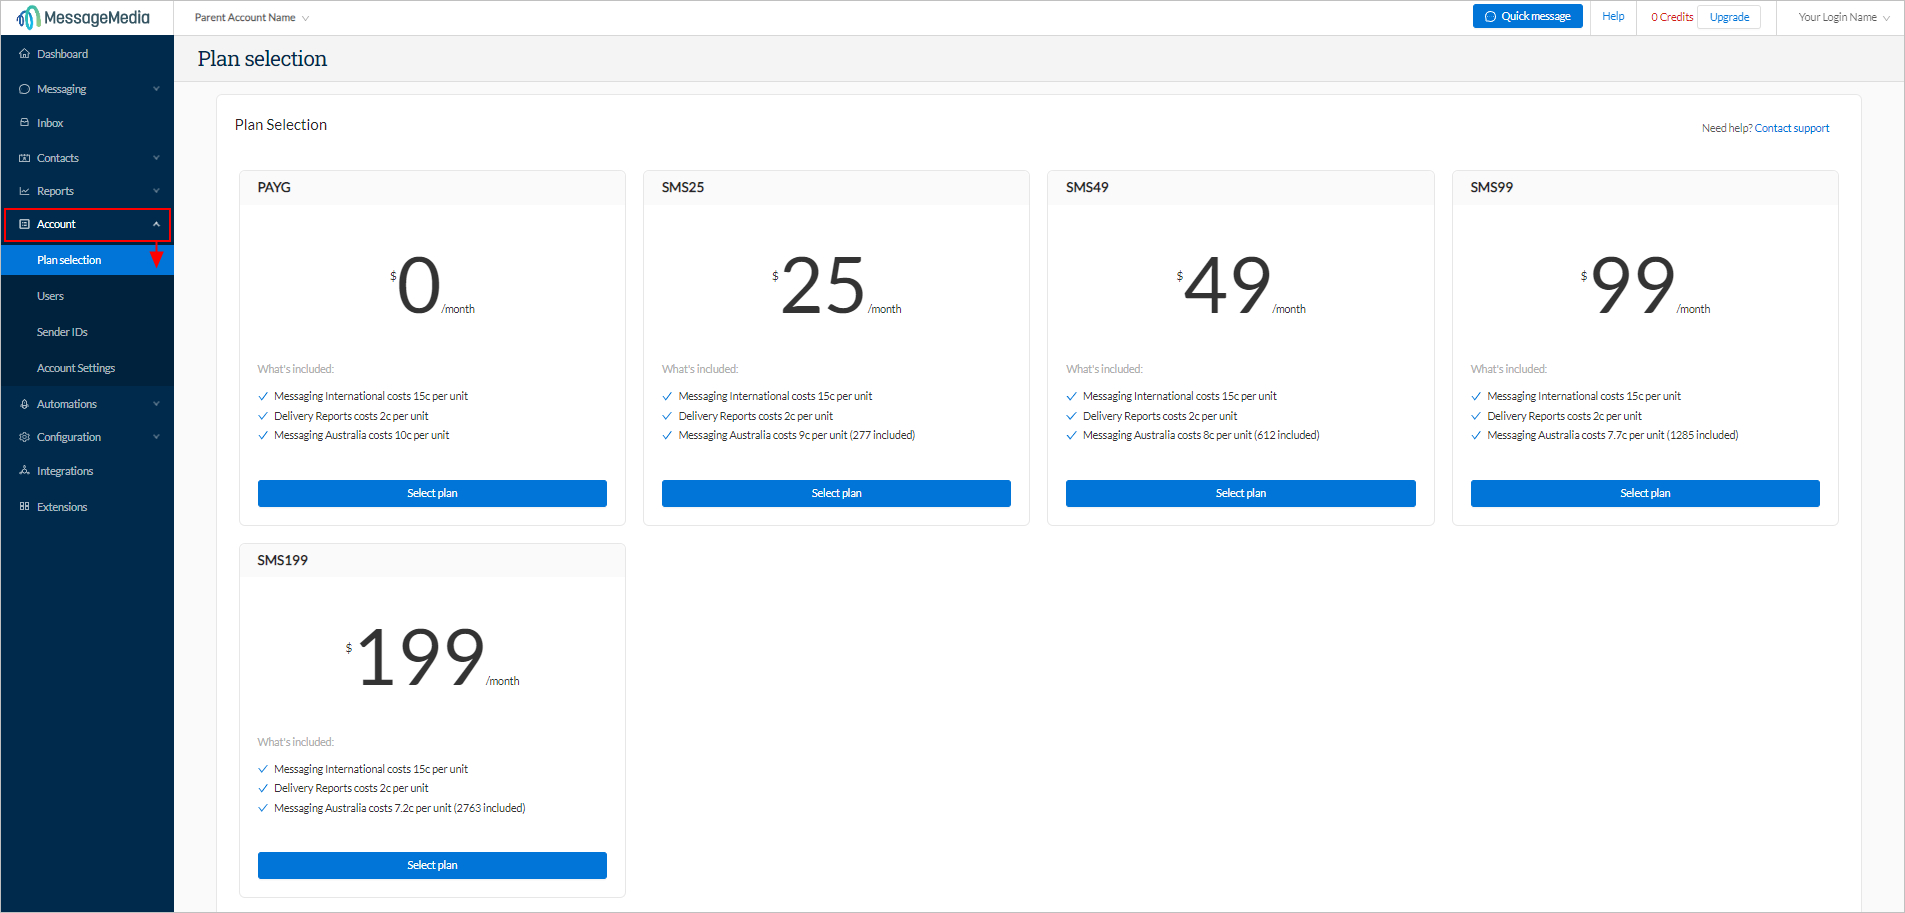The image size is (1905, 913).
Task: Click the Automations bell icon
Action: pyautogui.click(x=24, y=404)
